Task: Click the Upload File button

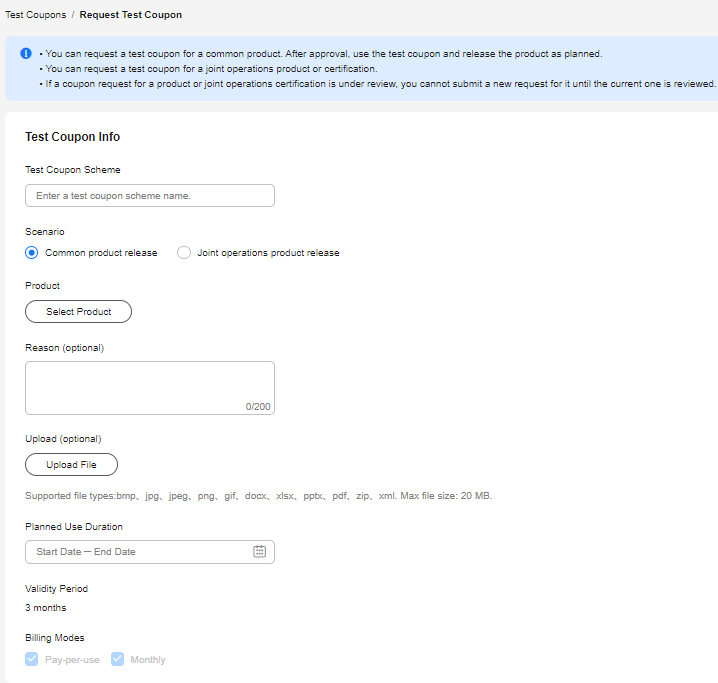Action: pos(71,465)
